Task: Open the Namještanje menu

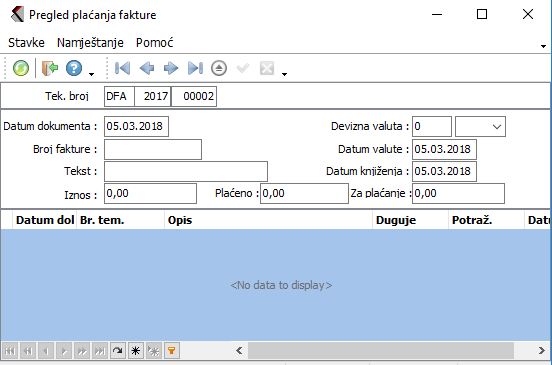Action: pyautogui.click(x=90, y=43)
